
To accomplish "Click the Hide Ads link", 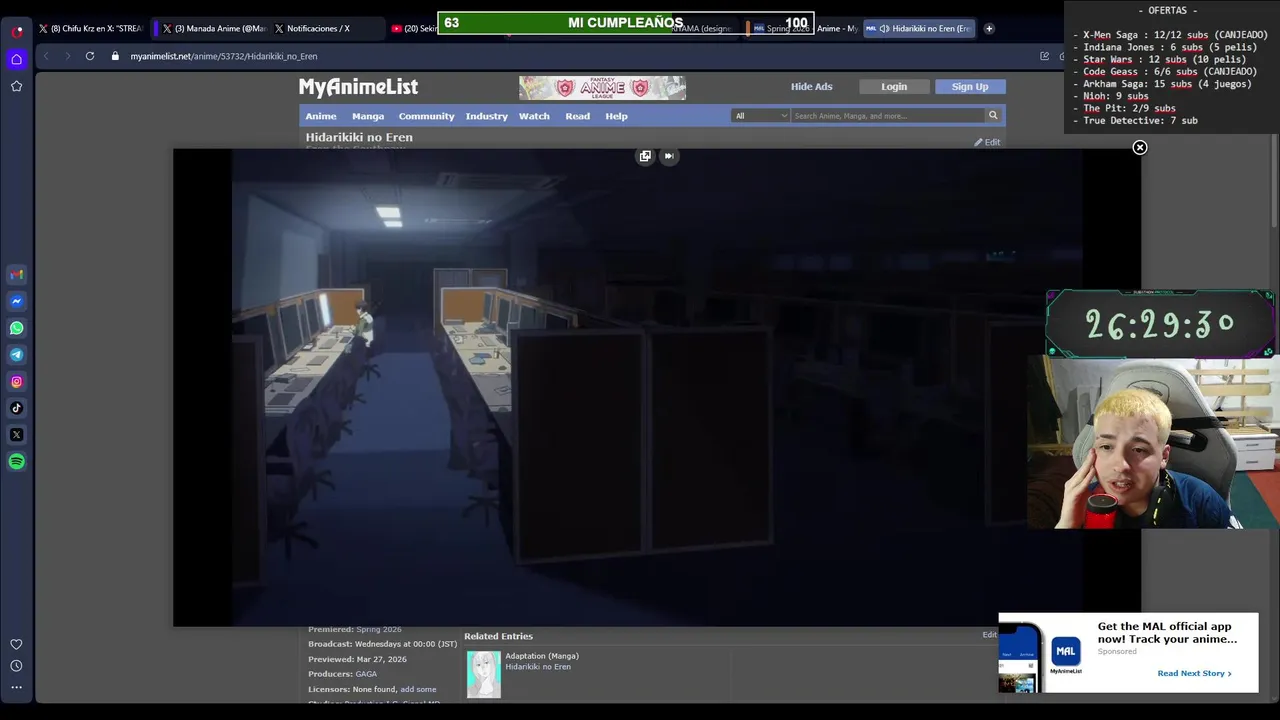I will point(811,87).
